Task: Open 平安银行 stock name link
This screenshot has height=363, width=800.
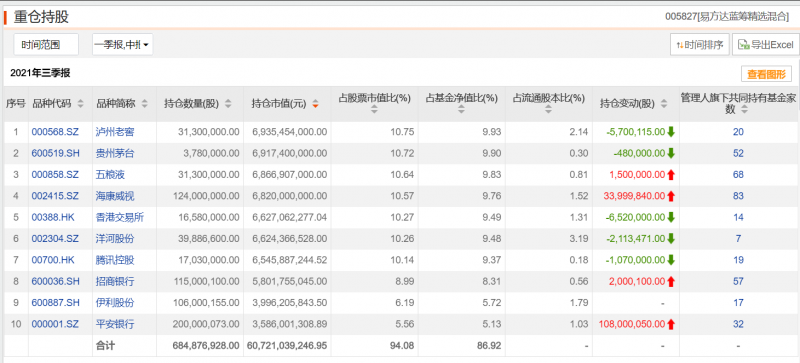Action: point(115,324)
